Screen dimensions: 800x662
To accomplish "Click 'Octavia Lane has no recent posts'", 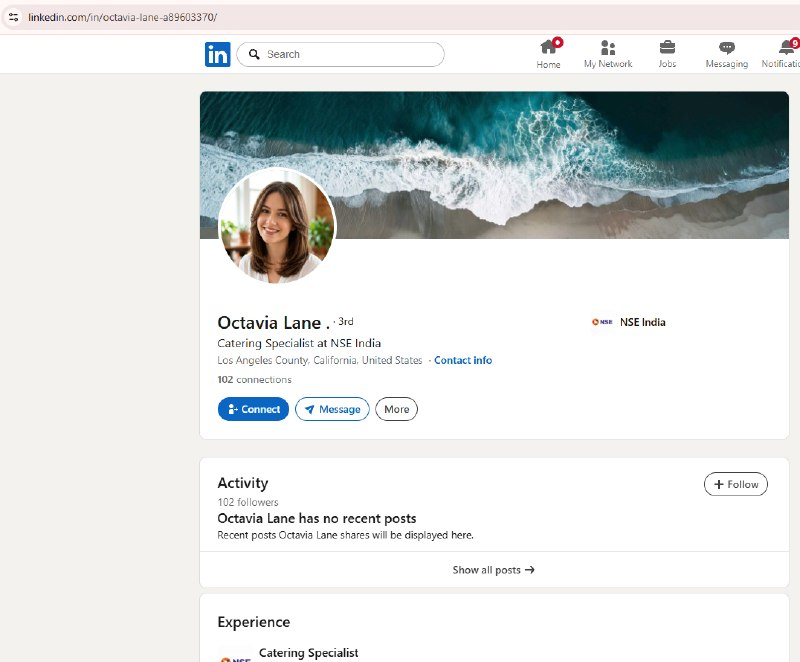I will point(317,518).
